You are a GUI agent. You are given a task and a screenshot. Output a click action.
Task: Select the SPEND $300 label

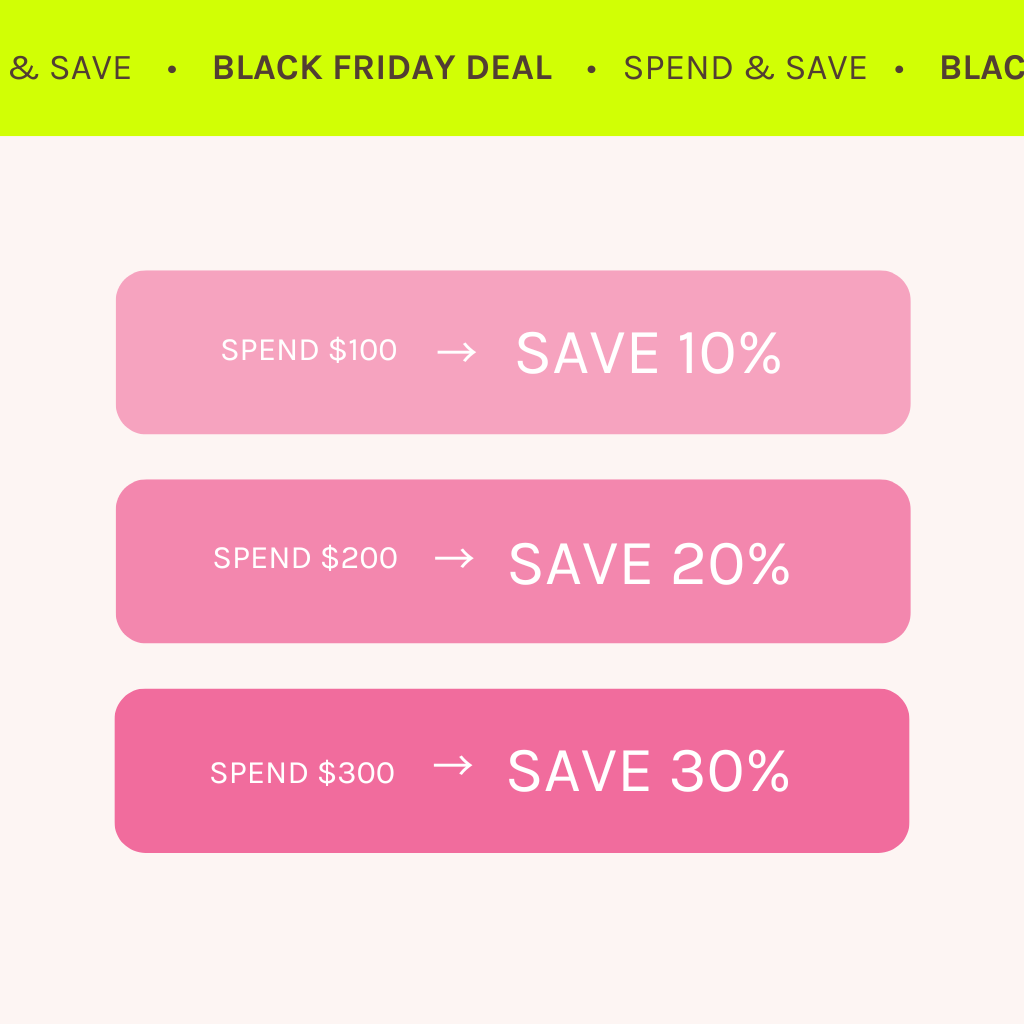coord(302,773)
